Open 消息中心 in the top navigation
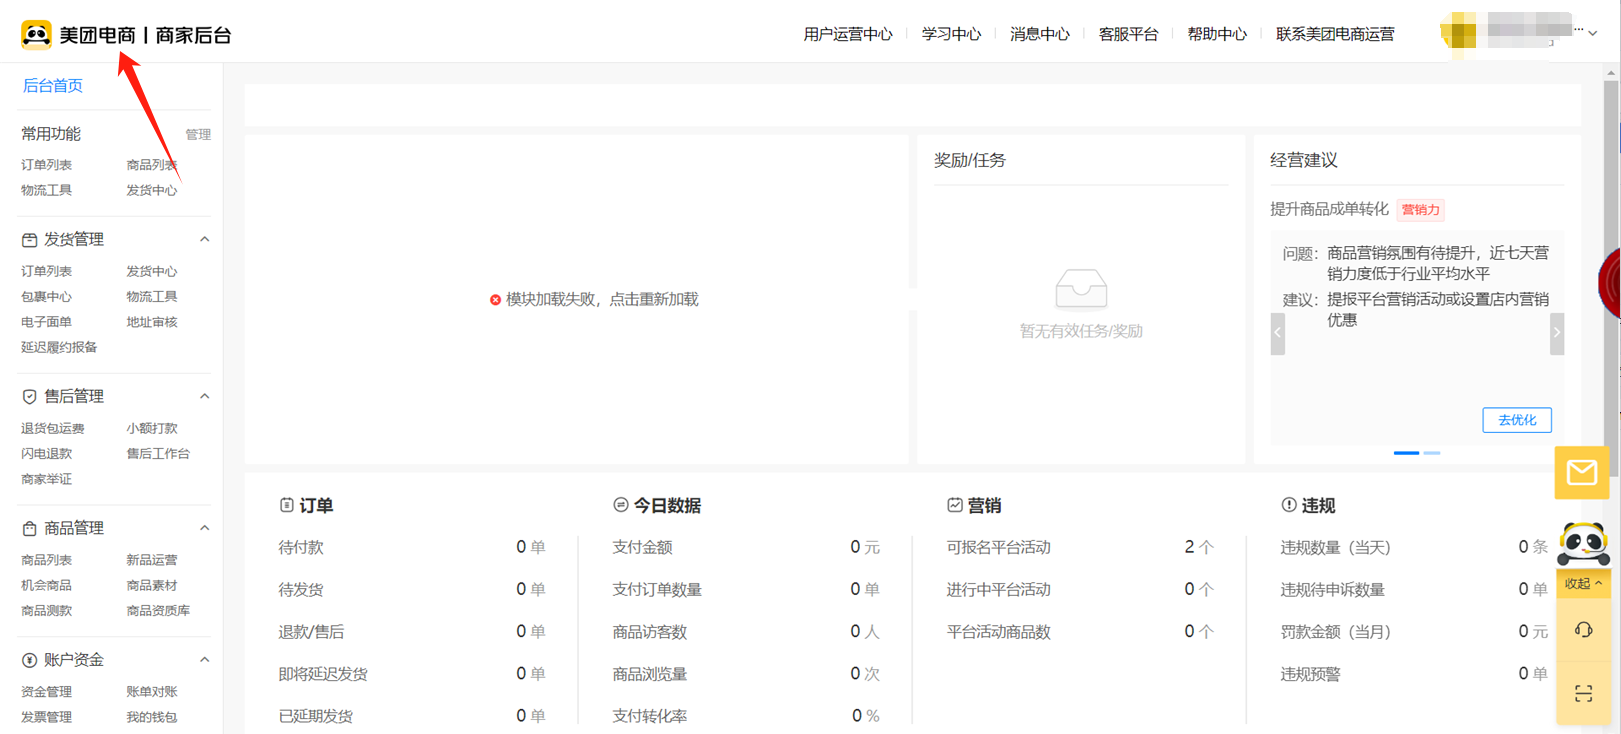This screenshot has width=1621, height=734. (x=1039, y=34)
